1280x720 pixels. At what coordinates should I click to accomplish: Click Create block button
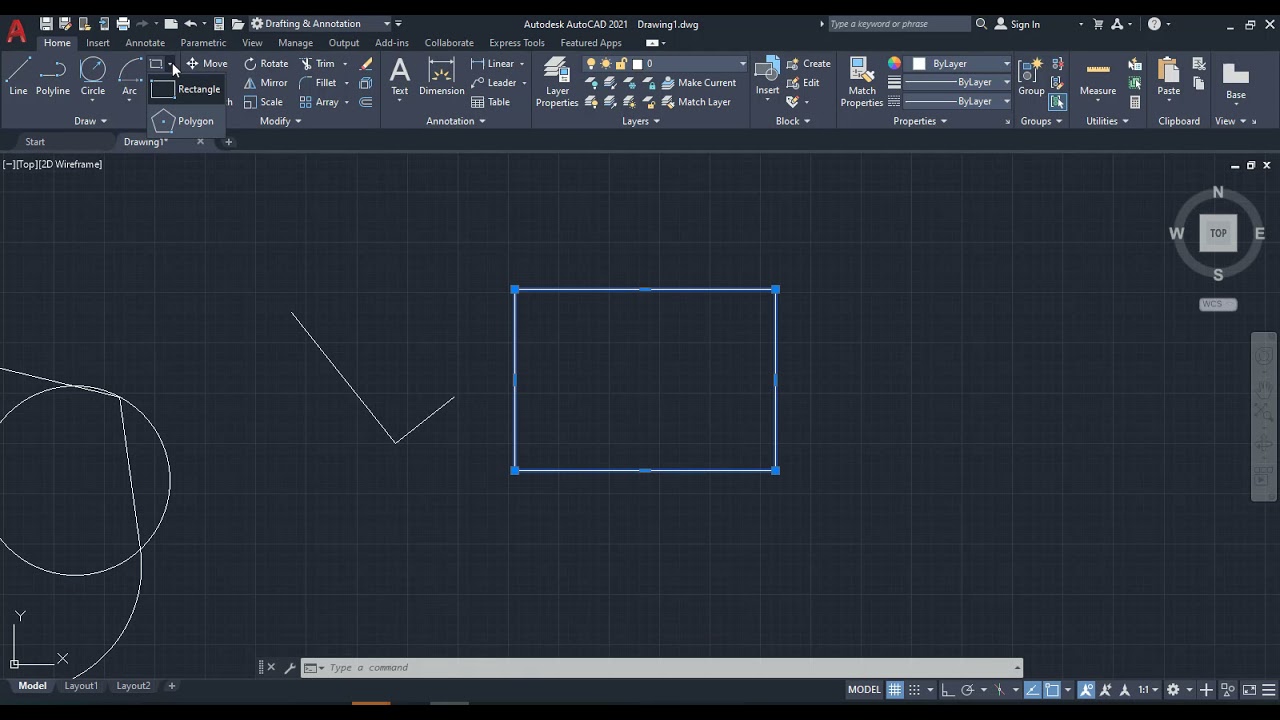pyautogui.click(x=808, y=63)
